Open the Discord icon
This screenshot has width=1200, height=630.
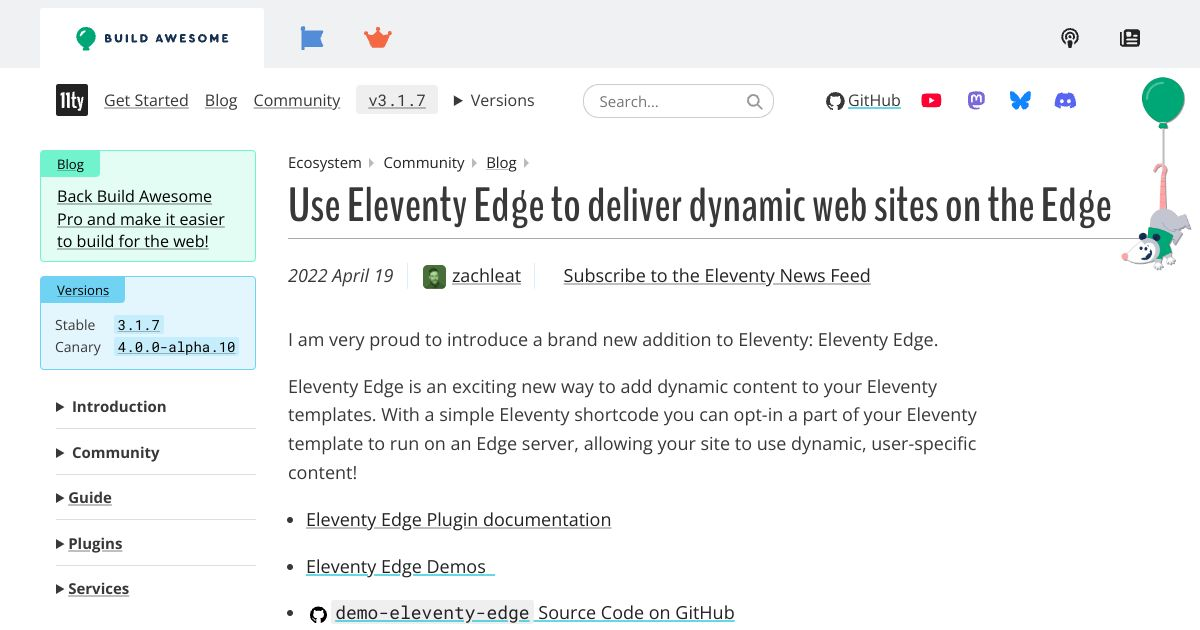[x=1066, y=100]
